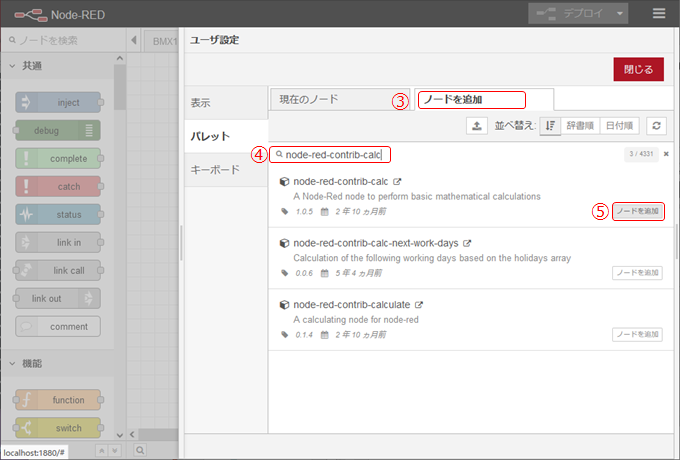Select the キーボード settings tab
The width and height of the screenshot is (680, 460).
pos(215,170)
